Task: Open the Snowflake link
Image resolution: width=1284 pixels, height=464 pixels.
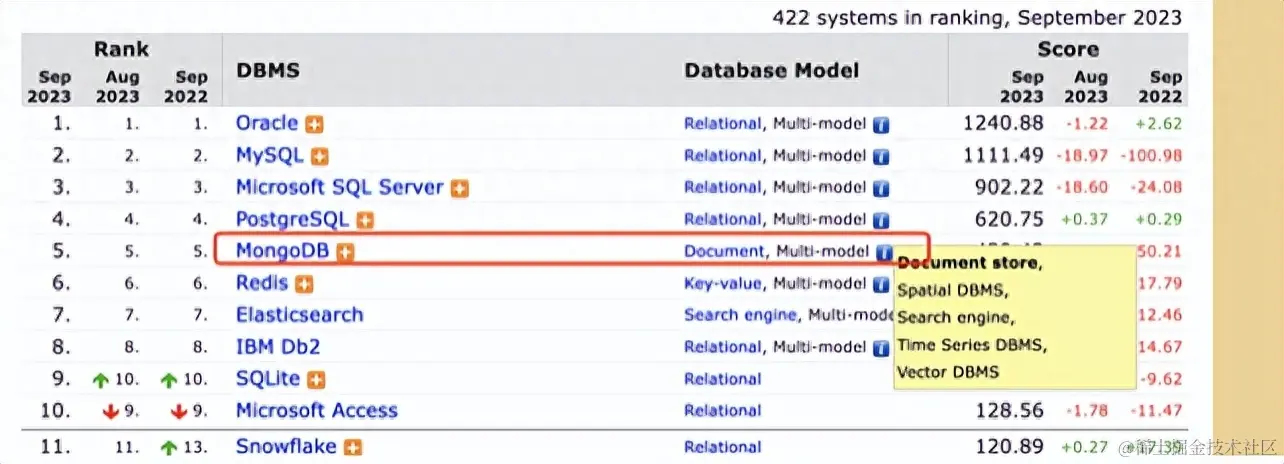Action: point(286,447)
